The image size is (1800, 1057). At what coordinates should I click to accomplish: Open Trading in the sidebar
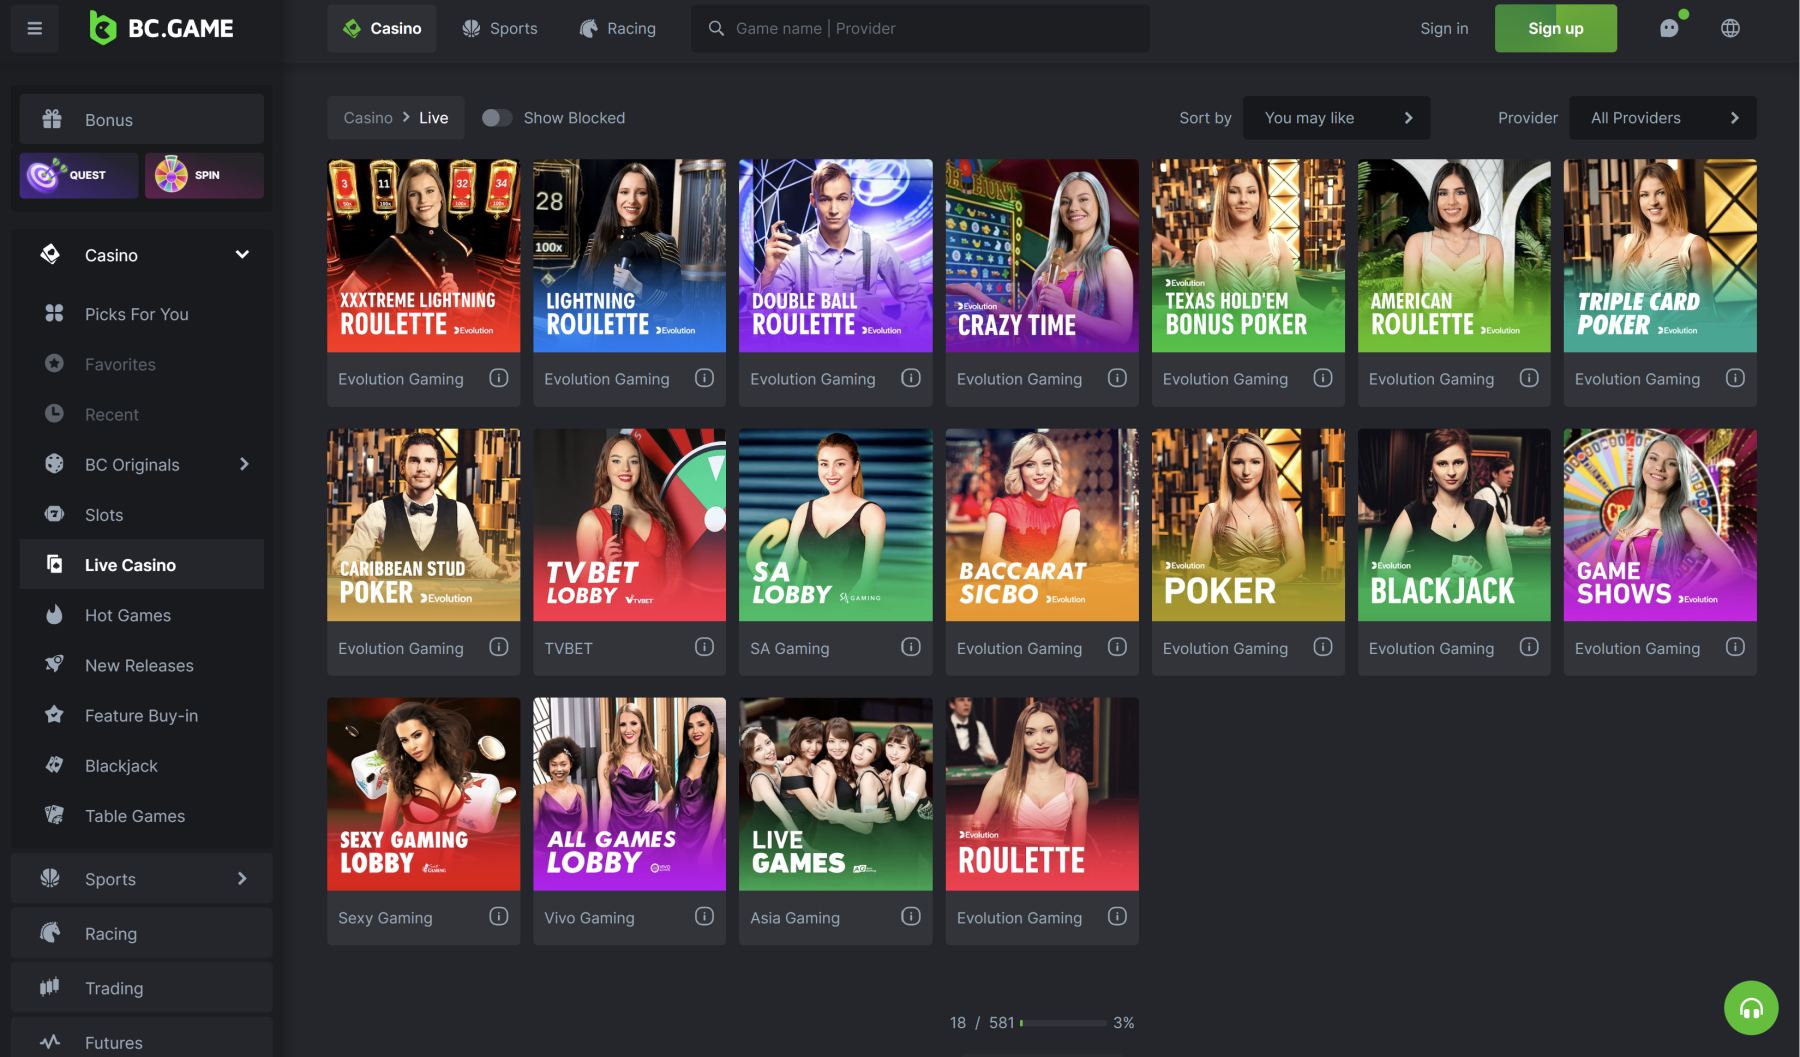tap(142, 988)
